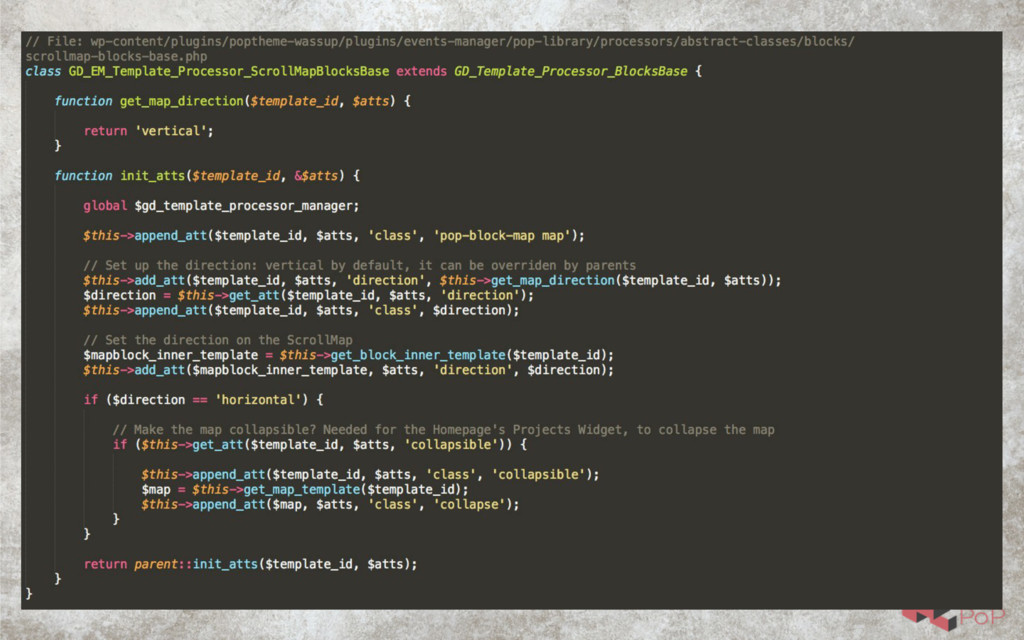Click the $map assignment variable
Screen dimensions: 1024x640
click(155, 490)
